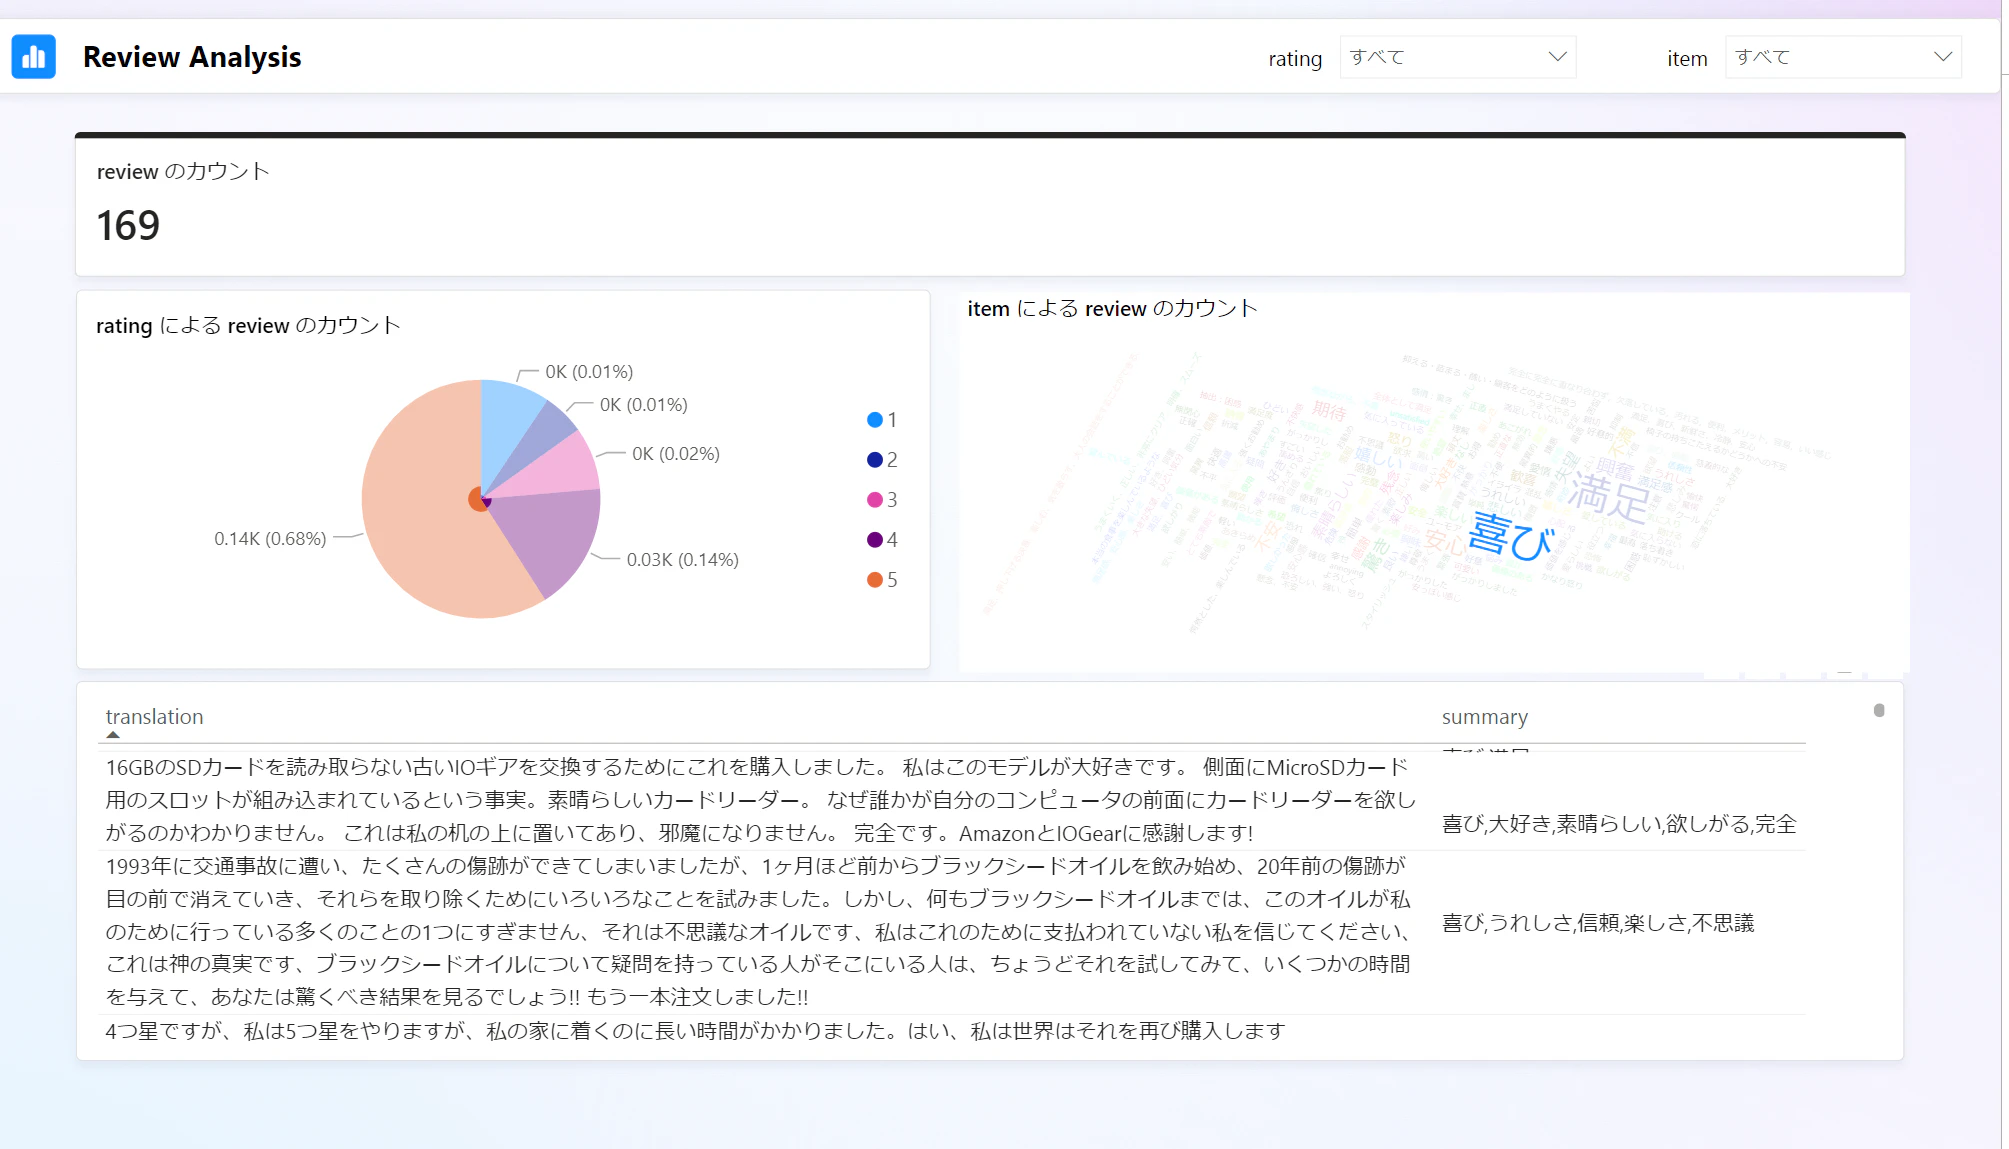Select legend marker for rating 5

click(x=875, y=580)
